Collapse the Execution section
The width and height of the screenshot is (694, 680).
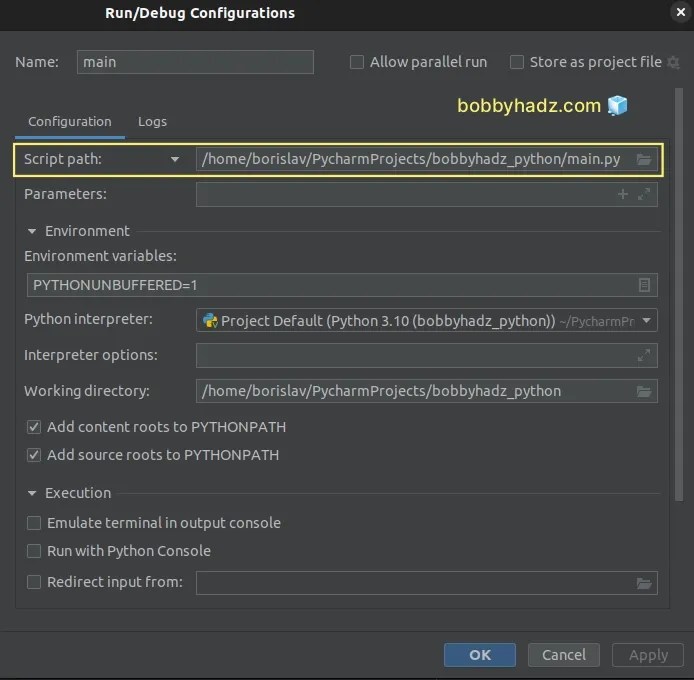[x=32, y=493]
